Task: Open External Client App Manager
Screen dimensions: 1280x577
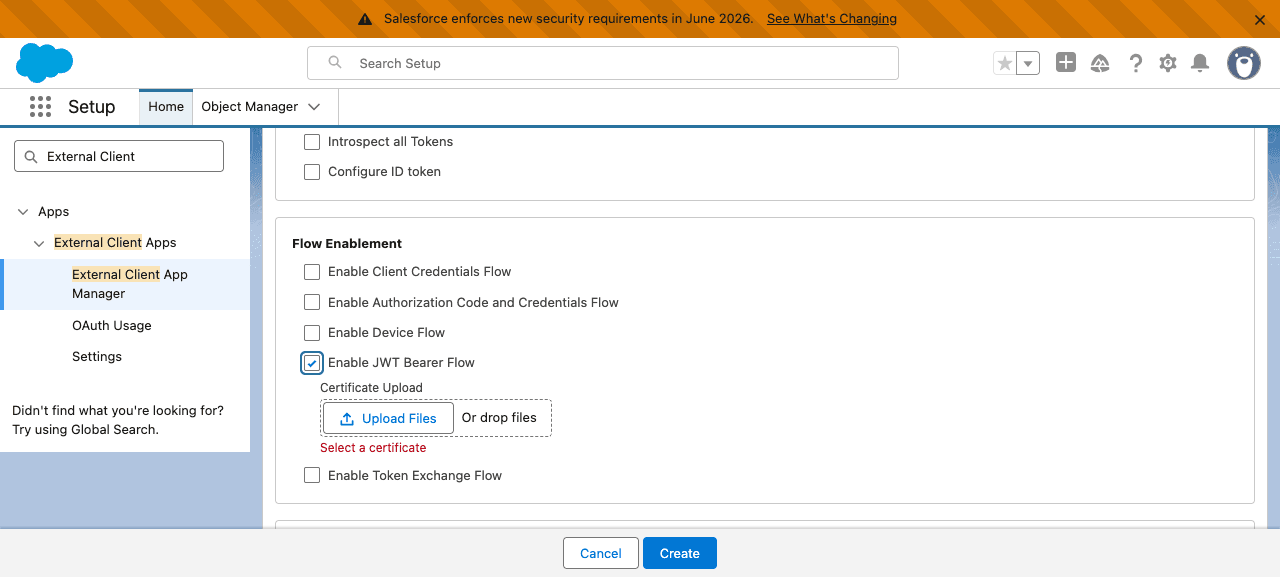Action: [x=130, y=284]
